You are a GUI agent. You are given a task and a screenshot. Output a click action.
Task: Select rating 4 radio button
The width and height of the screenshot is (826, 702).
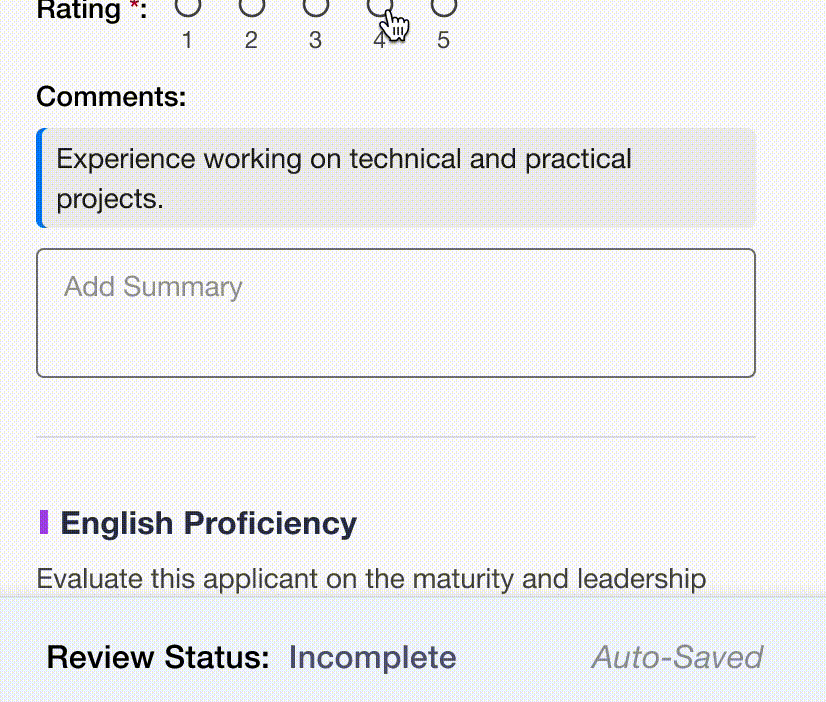pos(379,8)
